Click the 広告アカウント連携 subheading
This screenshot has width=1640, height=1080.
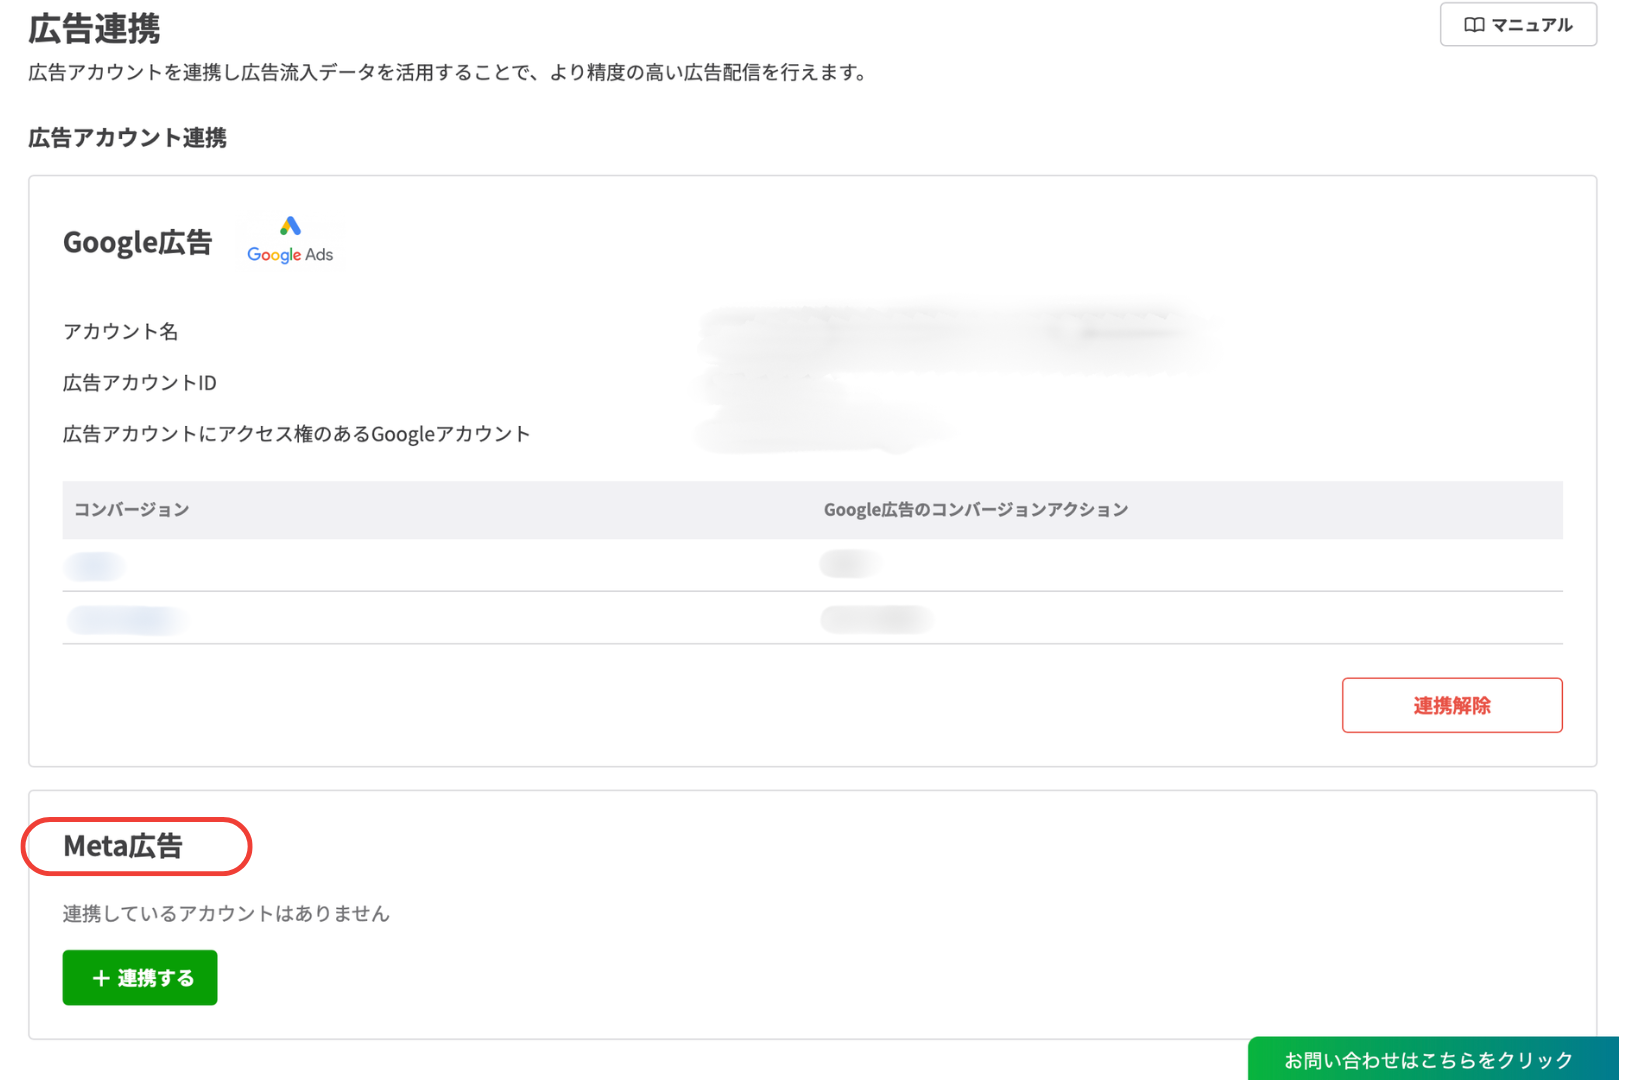coord(127,138)
